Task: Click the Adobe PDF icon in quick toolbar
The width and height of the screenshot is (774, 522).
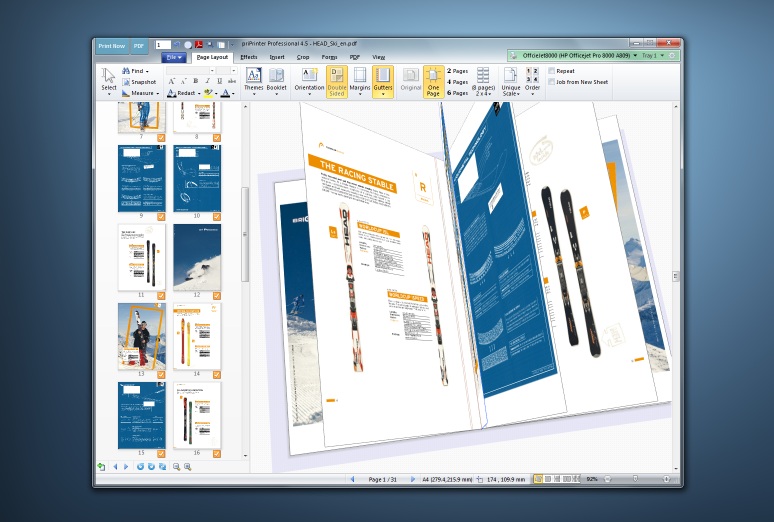Action: coord(198,45)
